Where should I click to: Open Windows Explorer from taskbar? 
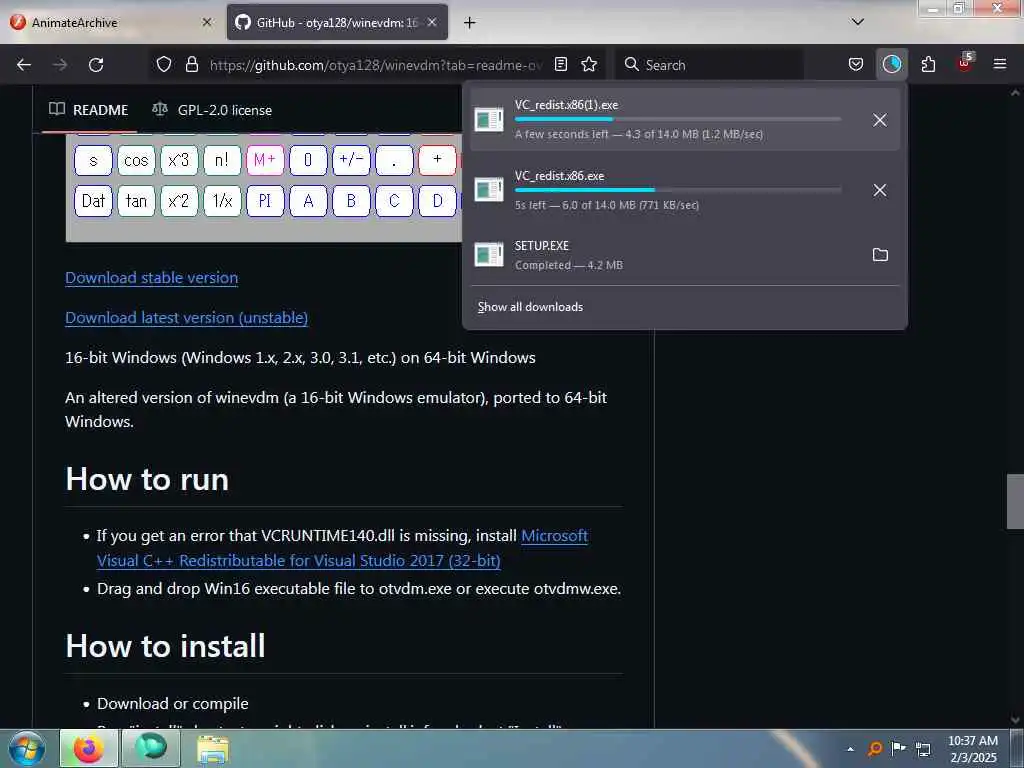point(213,750)
